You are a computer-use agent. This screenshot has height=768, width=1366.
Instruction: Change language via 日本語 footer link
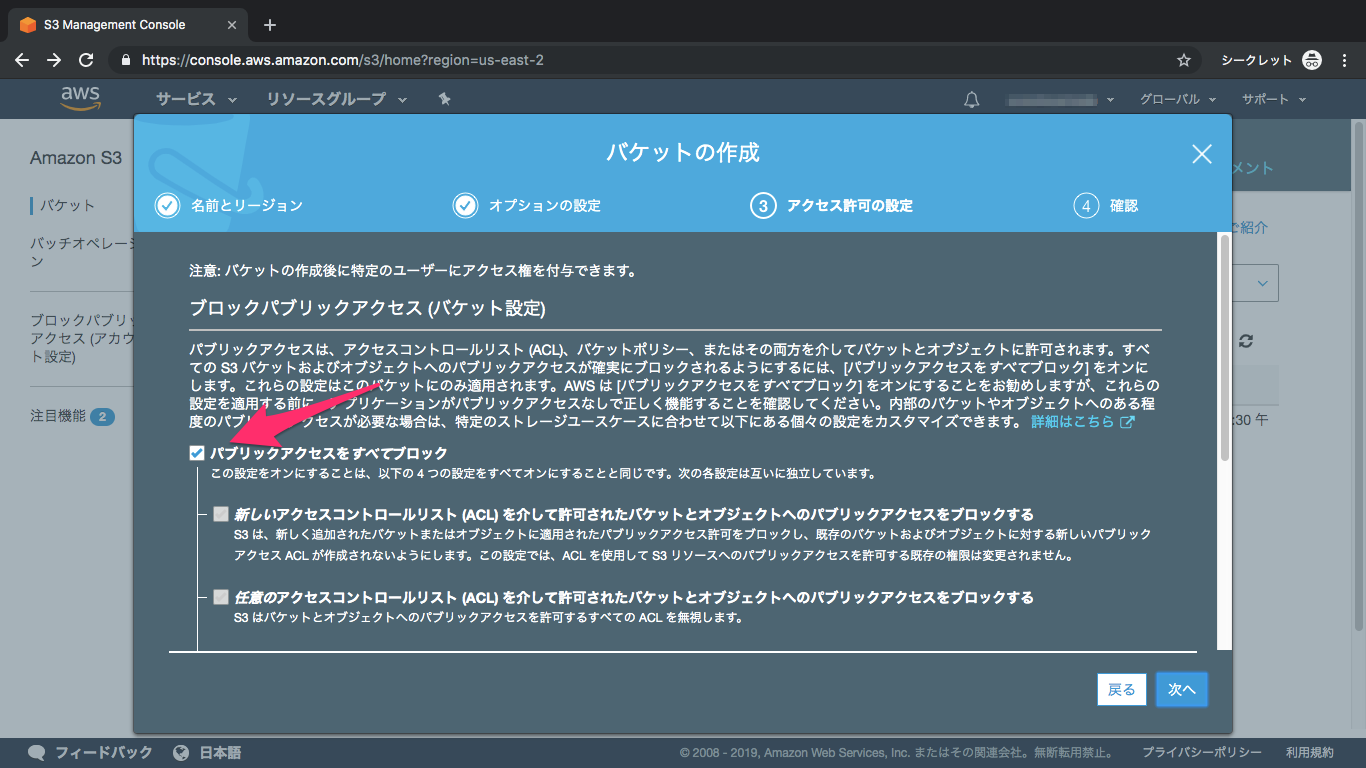(220, 752)
